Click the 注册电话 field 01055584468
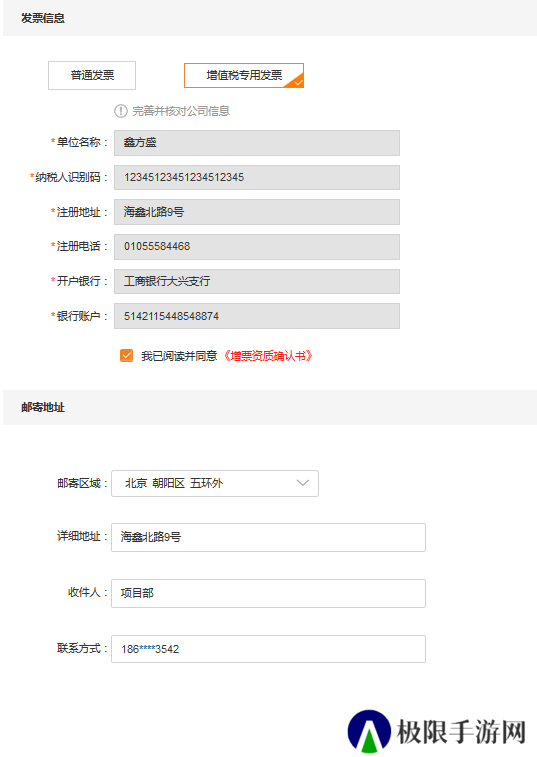Viewport: 537px width, 757px height. [257, 247]
